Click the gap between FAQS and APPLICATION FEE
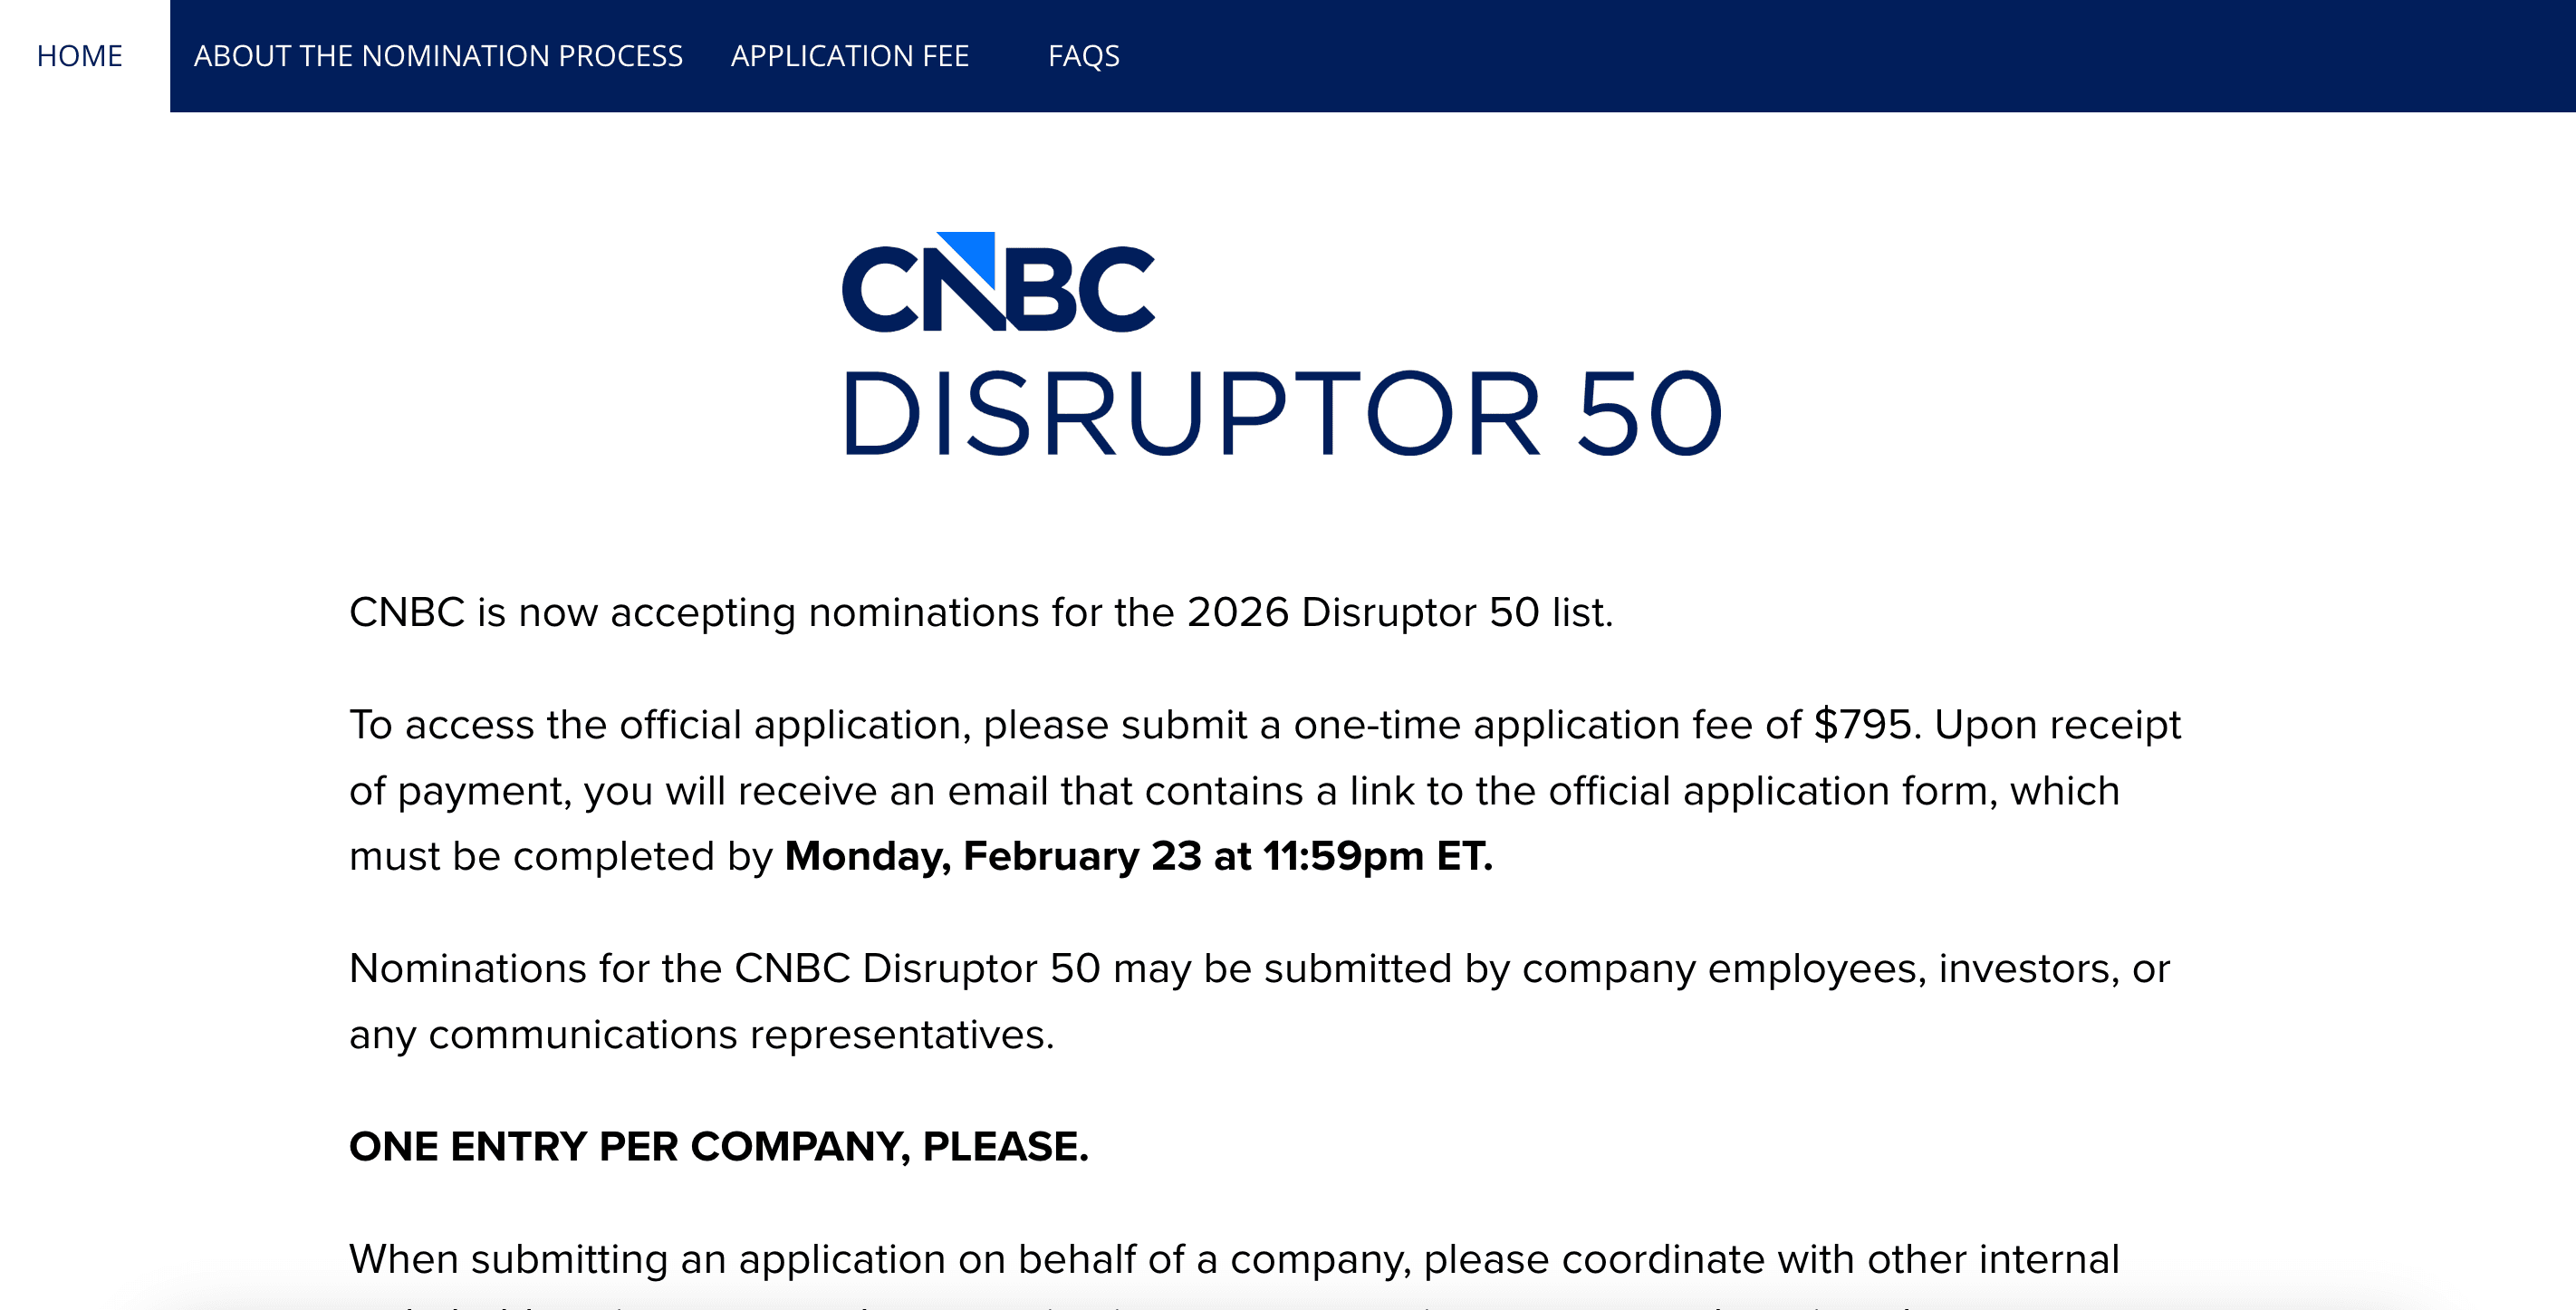2576x1310 pixels. tap(1010, 55)
